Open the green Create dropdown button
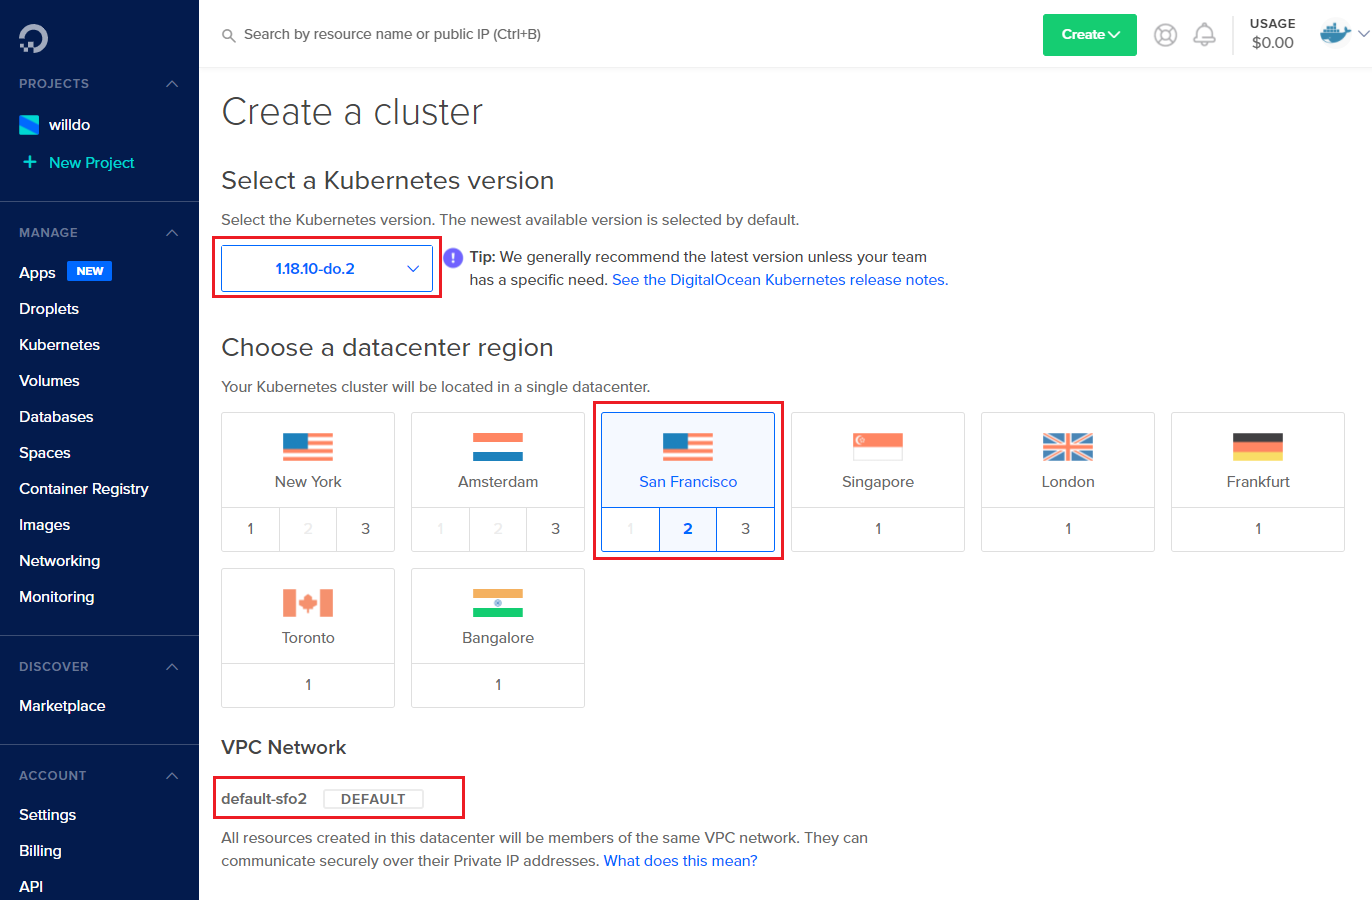1372x900 pixels. click(x=1090, y=35)
